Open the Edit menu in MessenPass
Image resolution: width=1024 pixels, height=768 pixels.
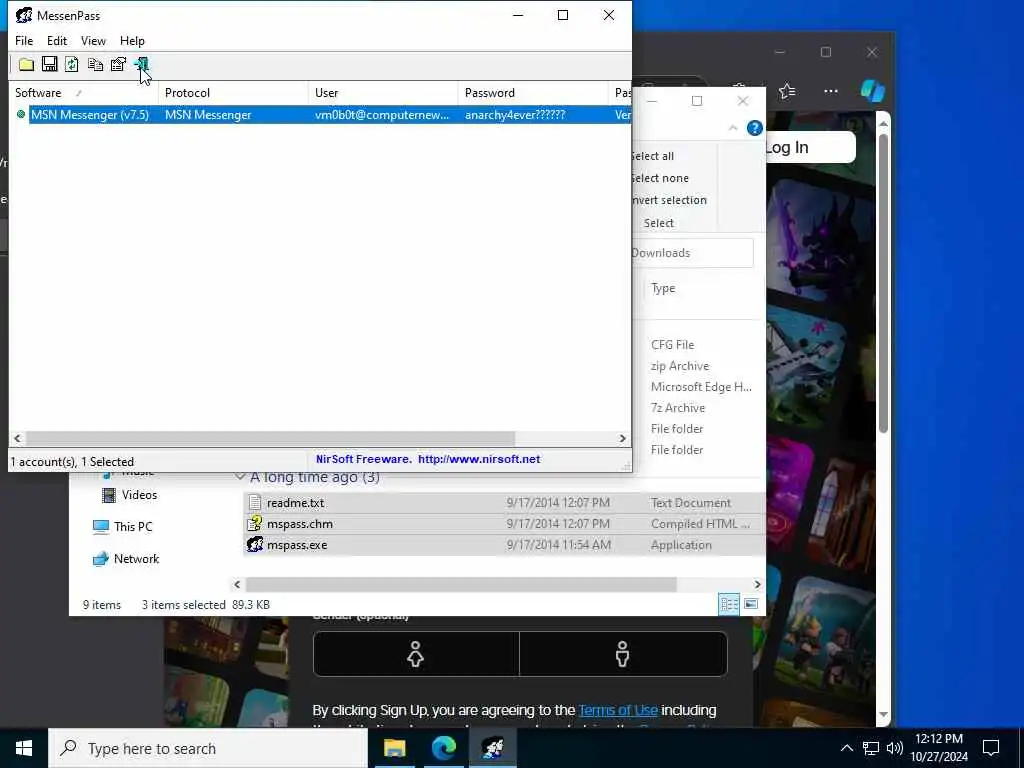click(x=57, y=40)
